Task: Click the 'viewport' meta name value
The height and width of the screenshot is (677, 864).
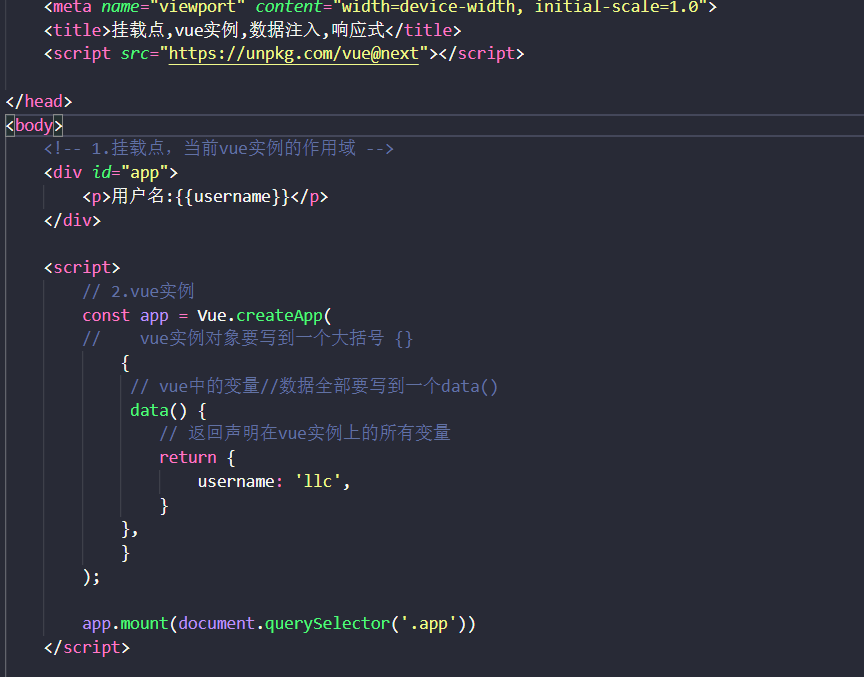Action: click(197, 7)
